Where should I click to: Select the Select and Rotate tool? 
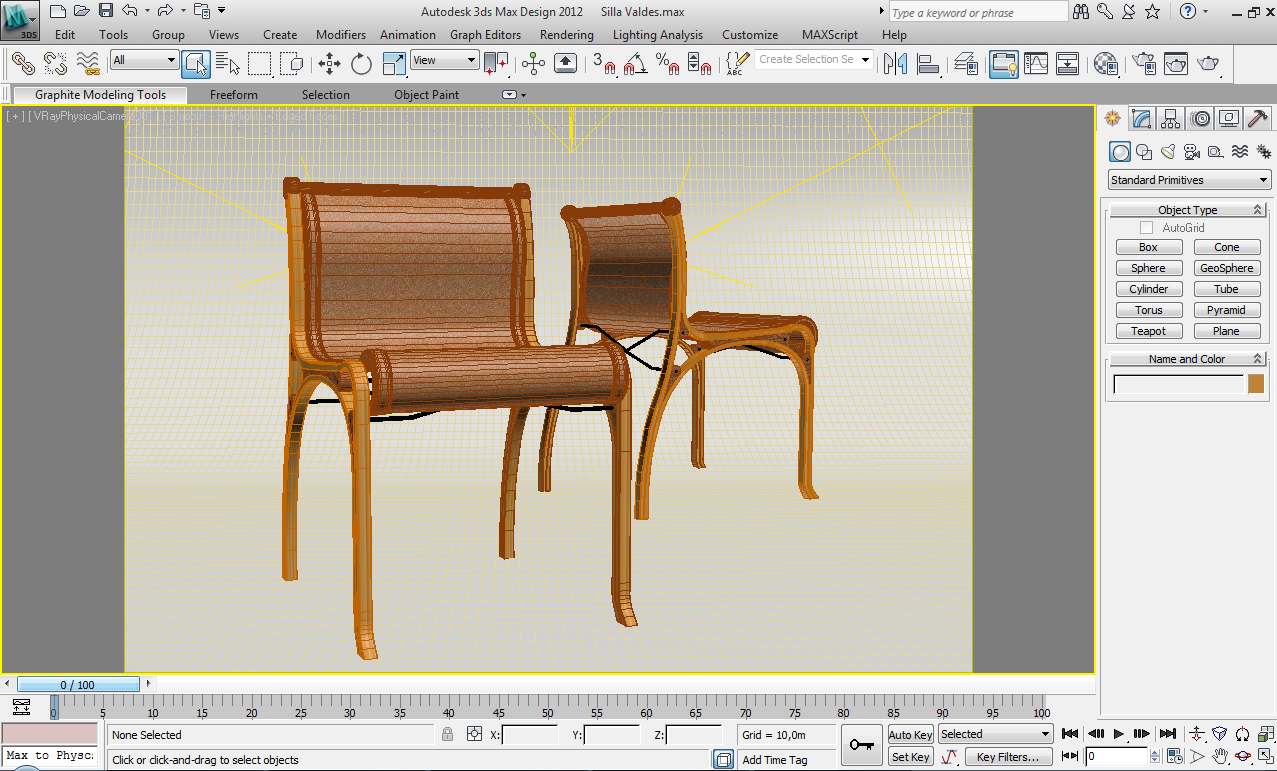[361, 64]
